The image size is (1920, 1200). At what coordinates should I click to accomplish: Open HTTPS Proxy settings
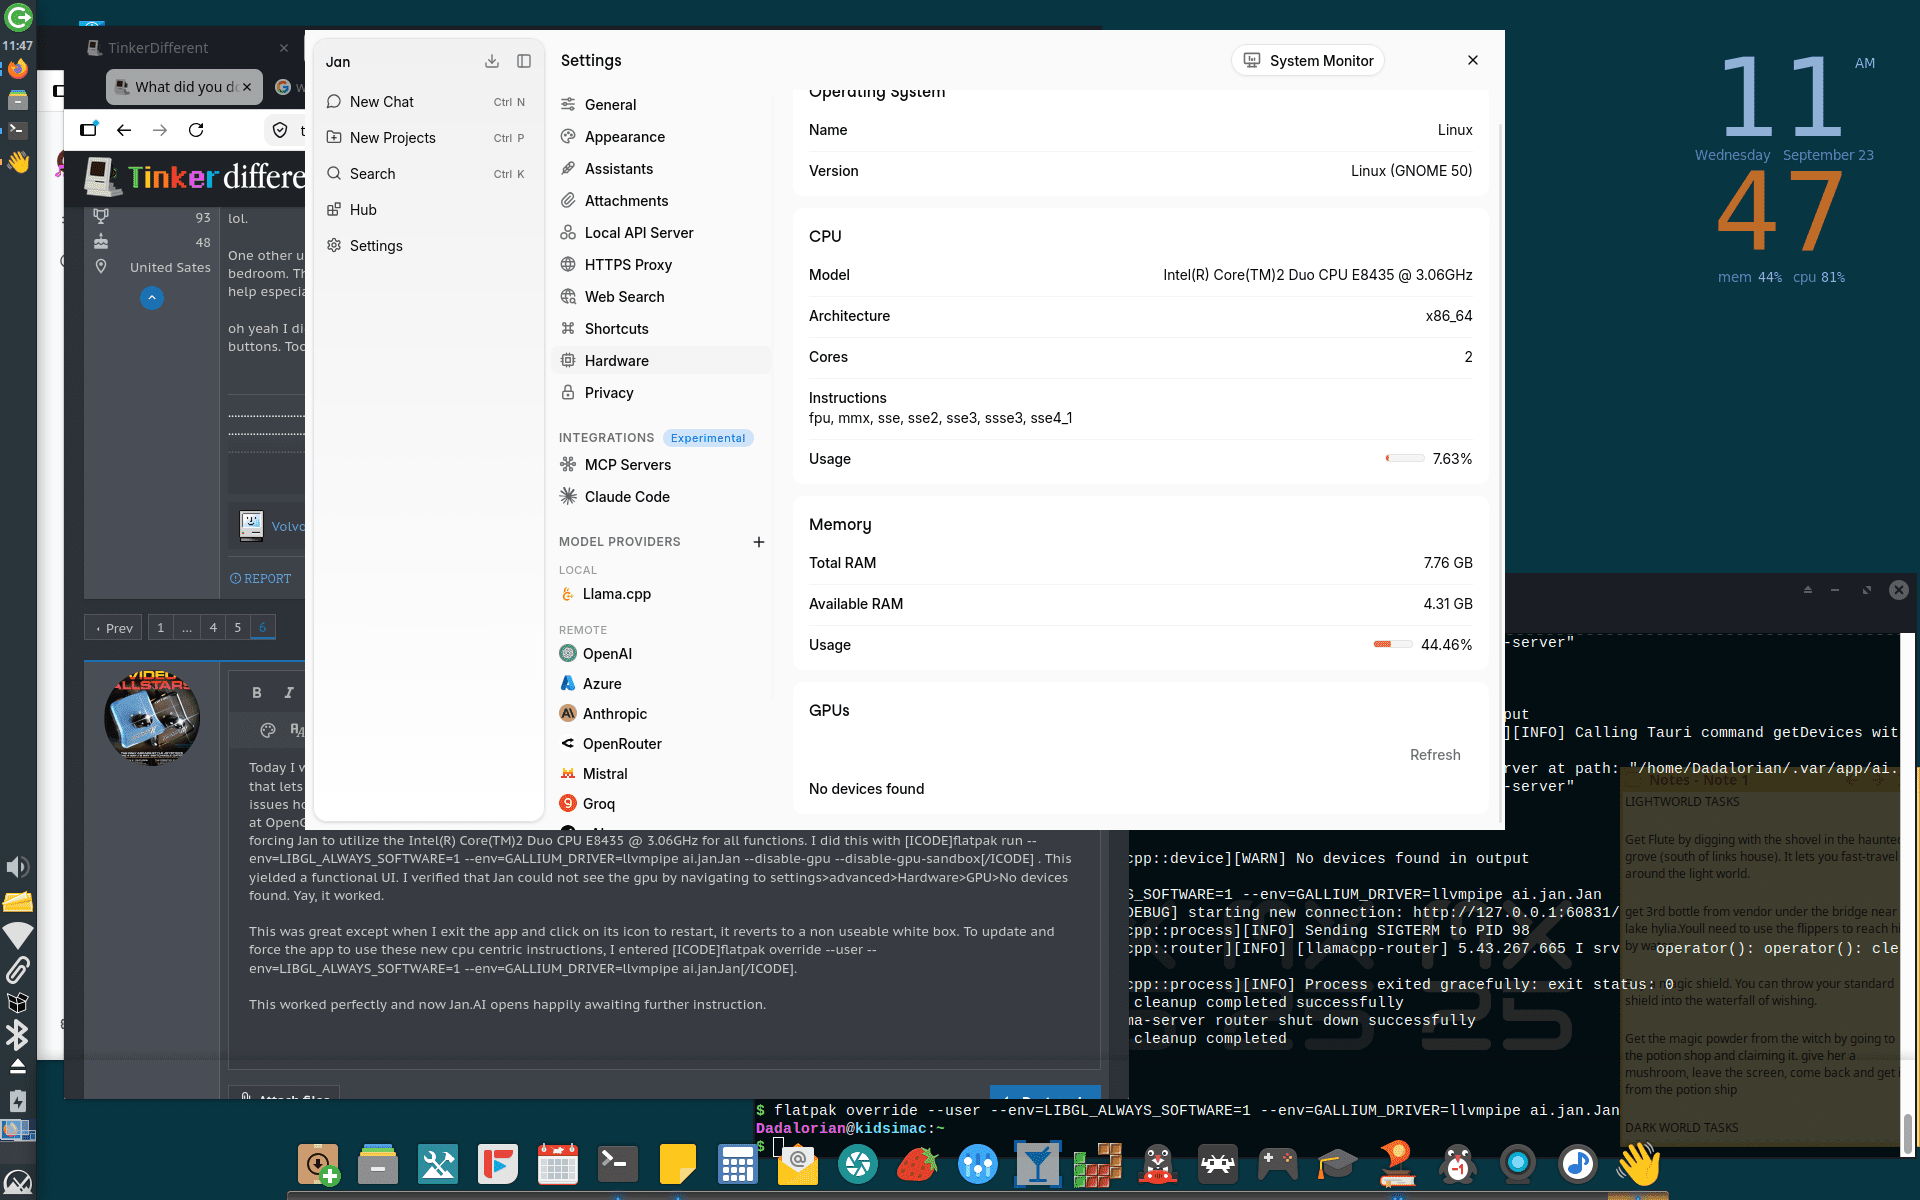tap(661, 265)
